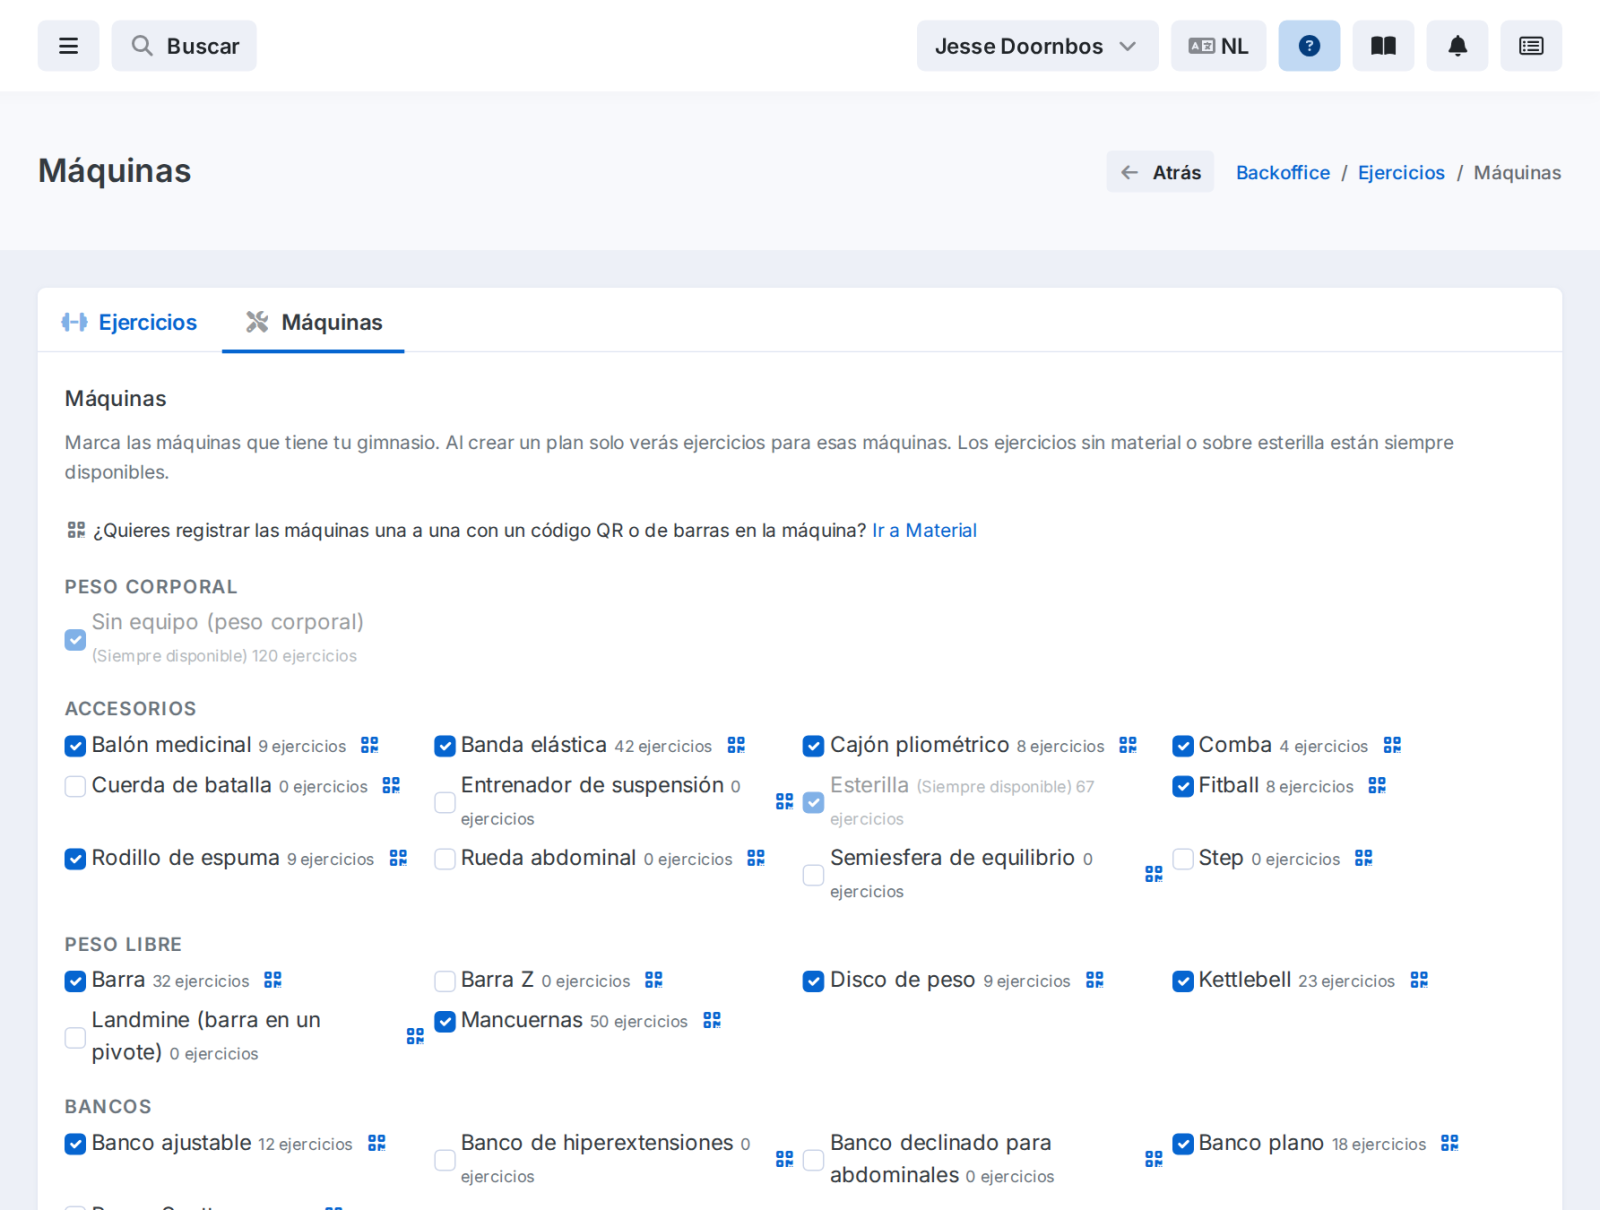Image resolution: width=1600 pixels, height=1210 pixels.
Task: Toggle the Step checkbox
Action: (x=1183, y=859)
